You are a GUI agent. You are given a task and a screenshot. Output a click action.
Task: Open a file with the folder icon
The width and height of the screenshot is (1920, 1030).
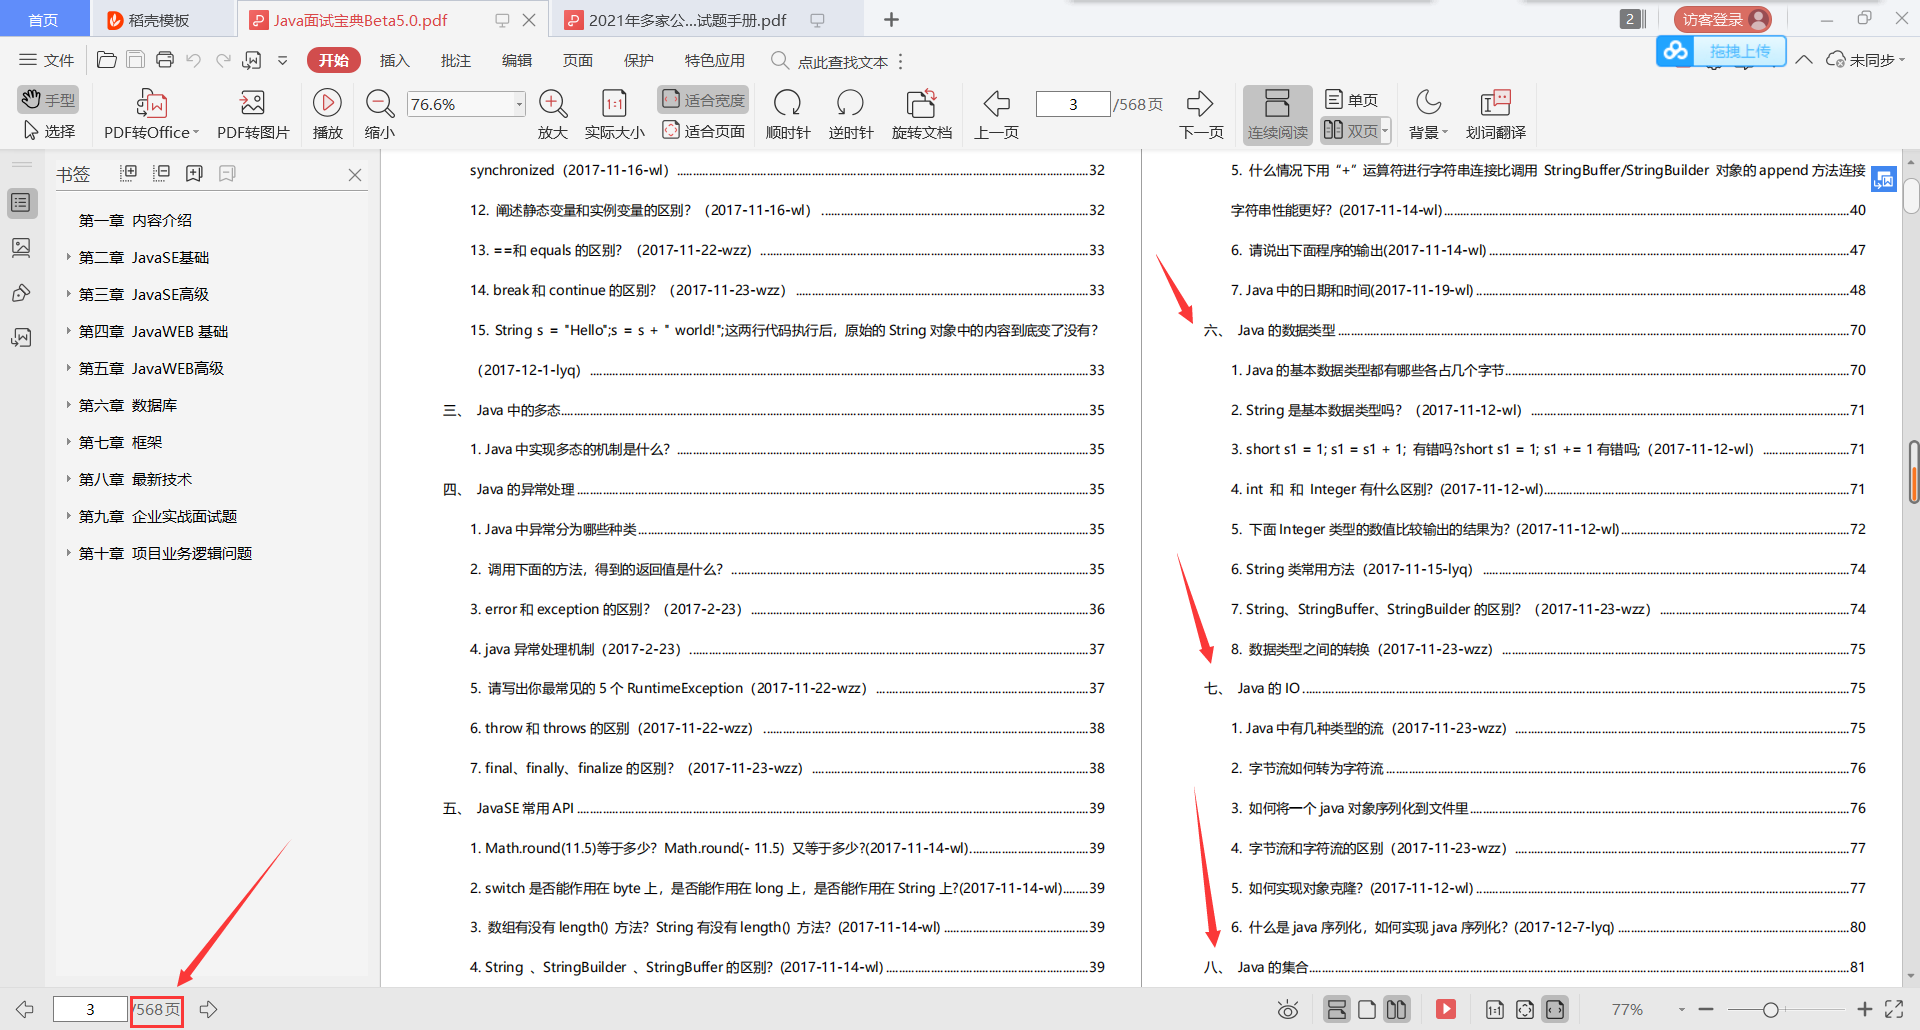pyautogui.click(x=106, y=60)
